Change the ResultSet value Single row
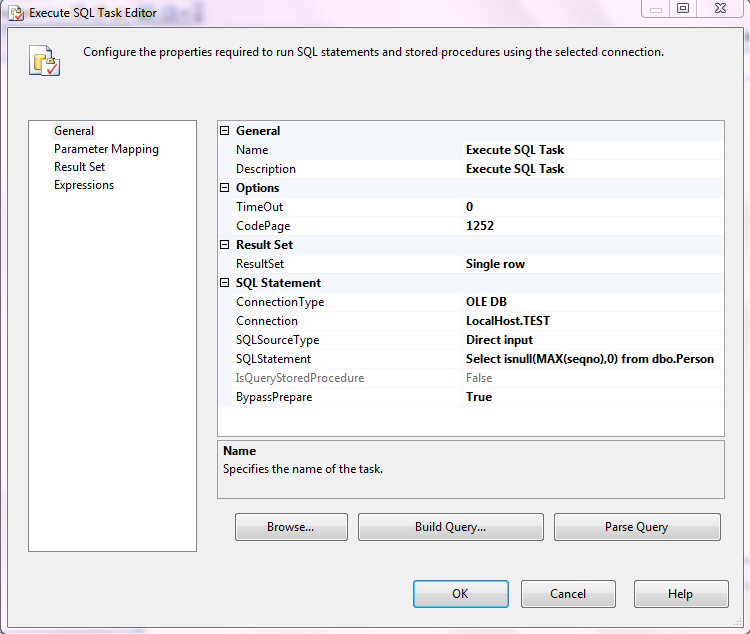750x634 pixels. tap(593, 264)
